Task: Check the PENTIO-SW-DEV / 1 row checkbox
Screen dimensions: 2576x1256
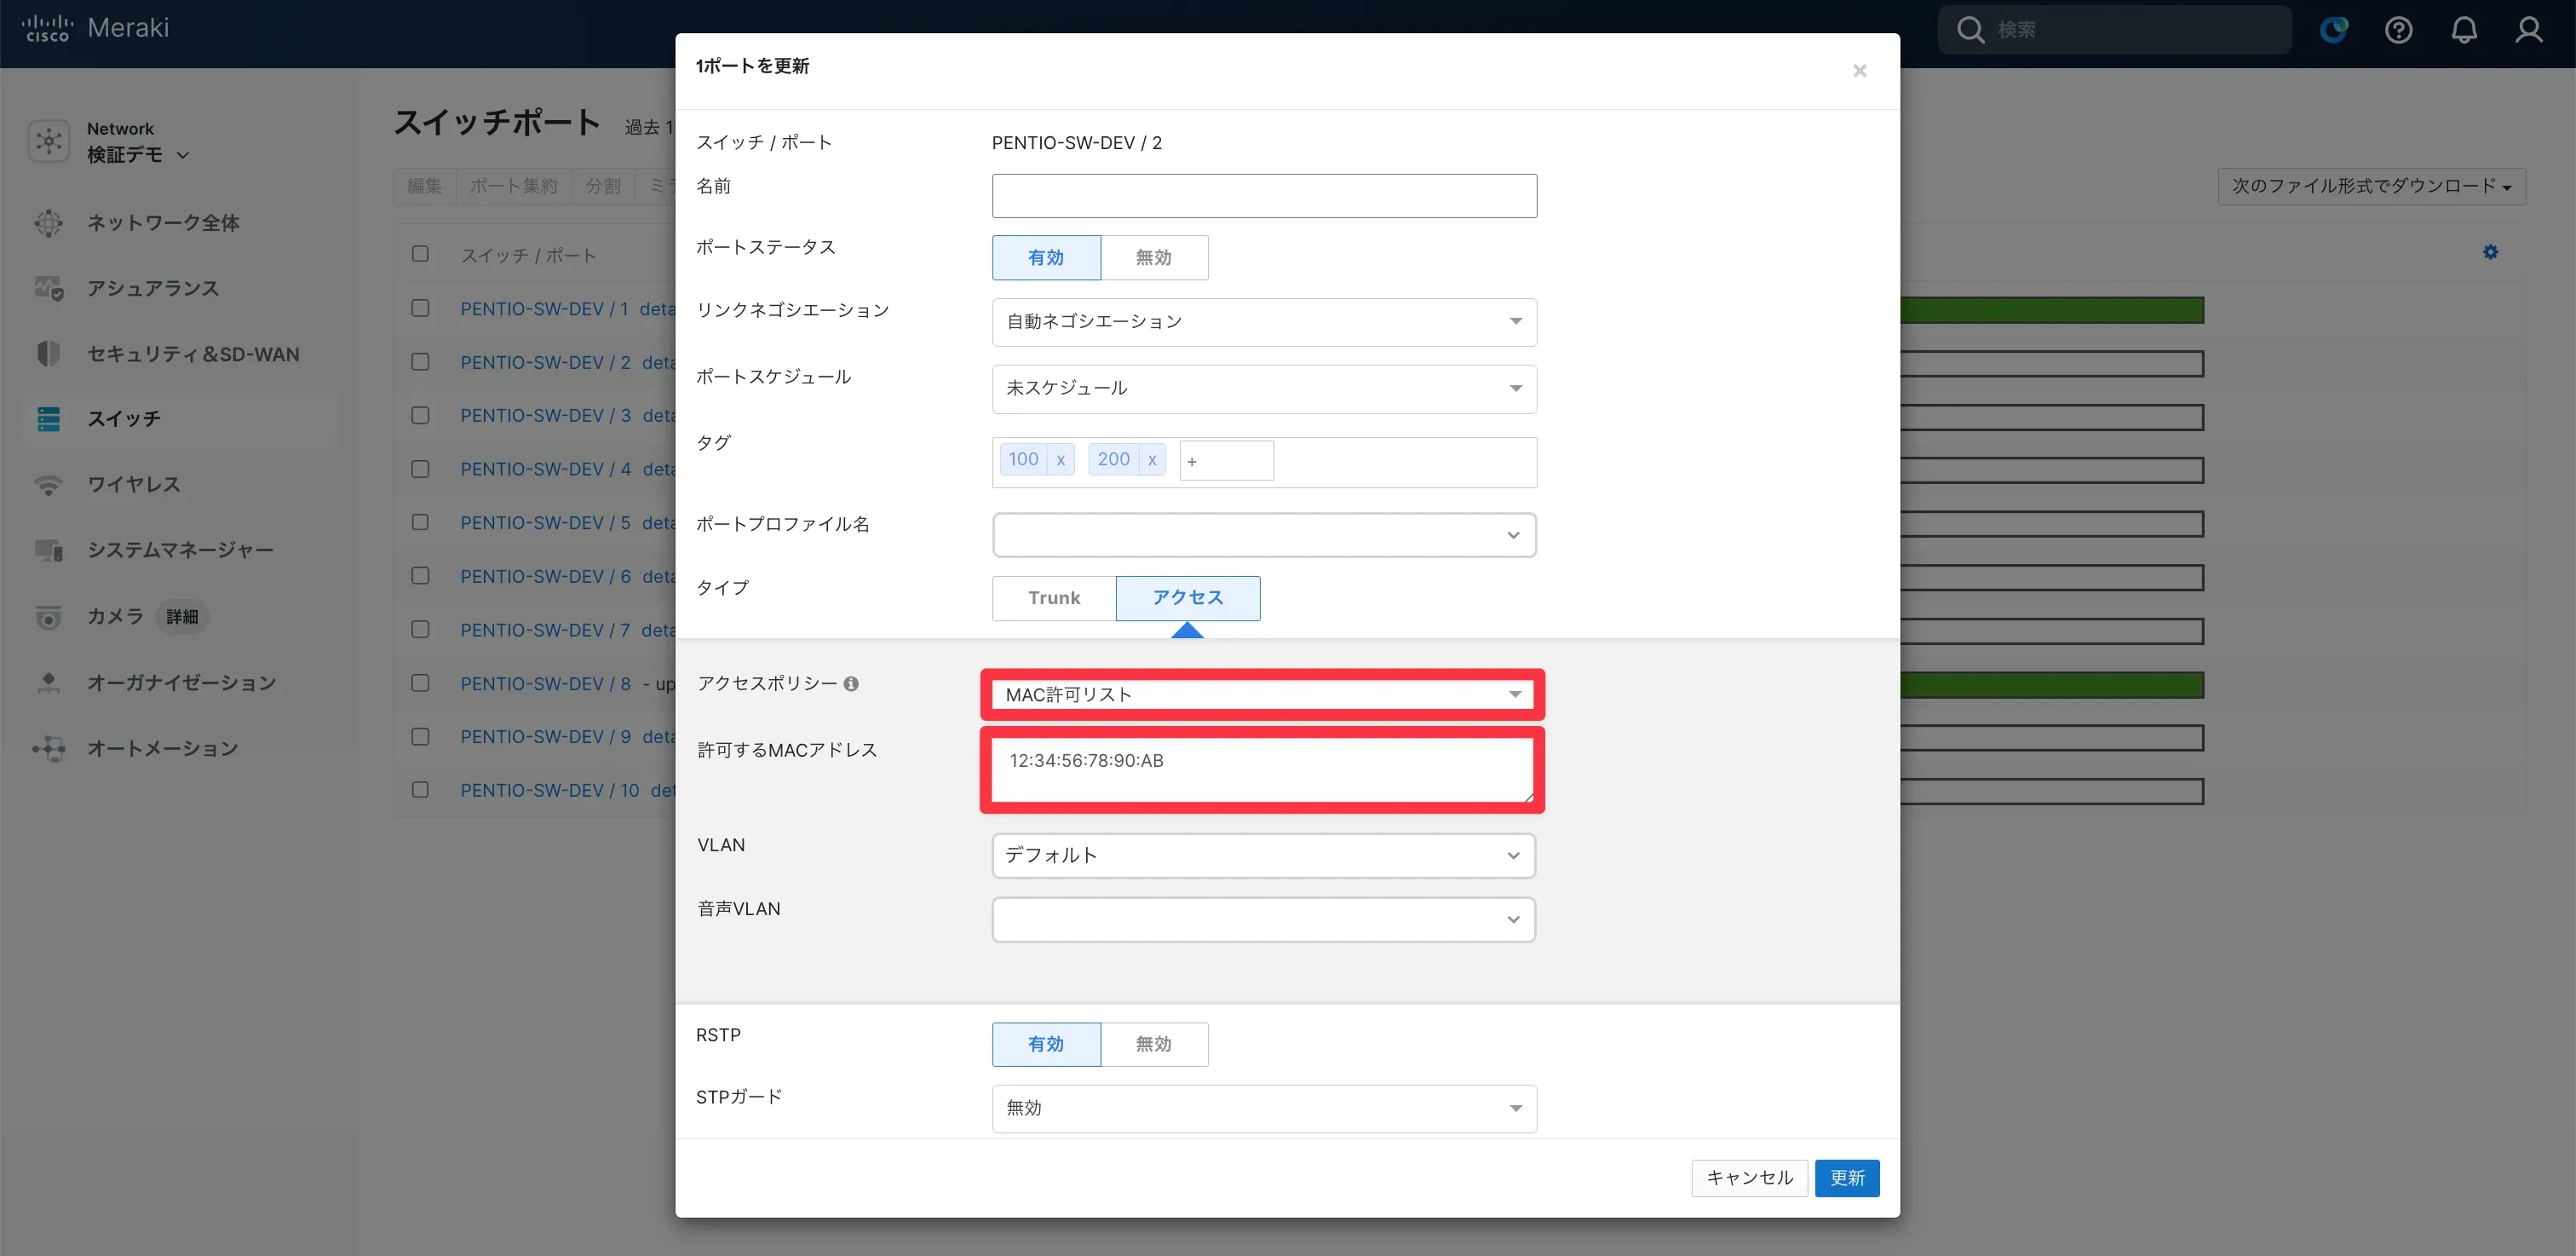Action: click(420, 308)
